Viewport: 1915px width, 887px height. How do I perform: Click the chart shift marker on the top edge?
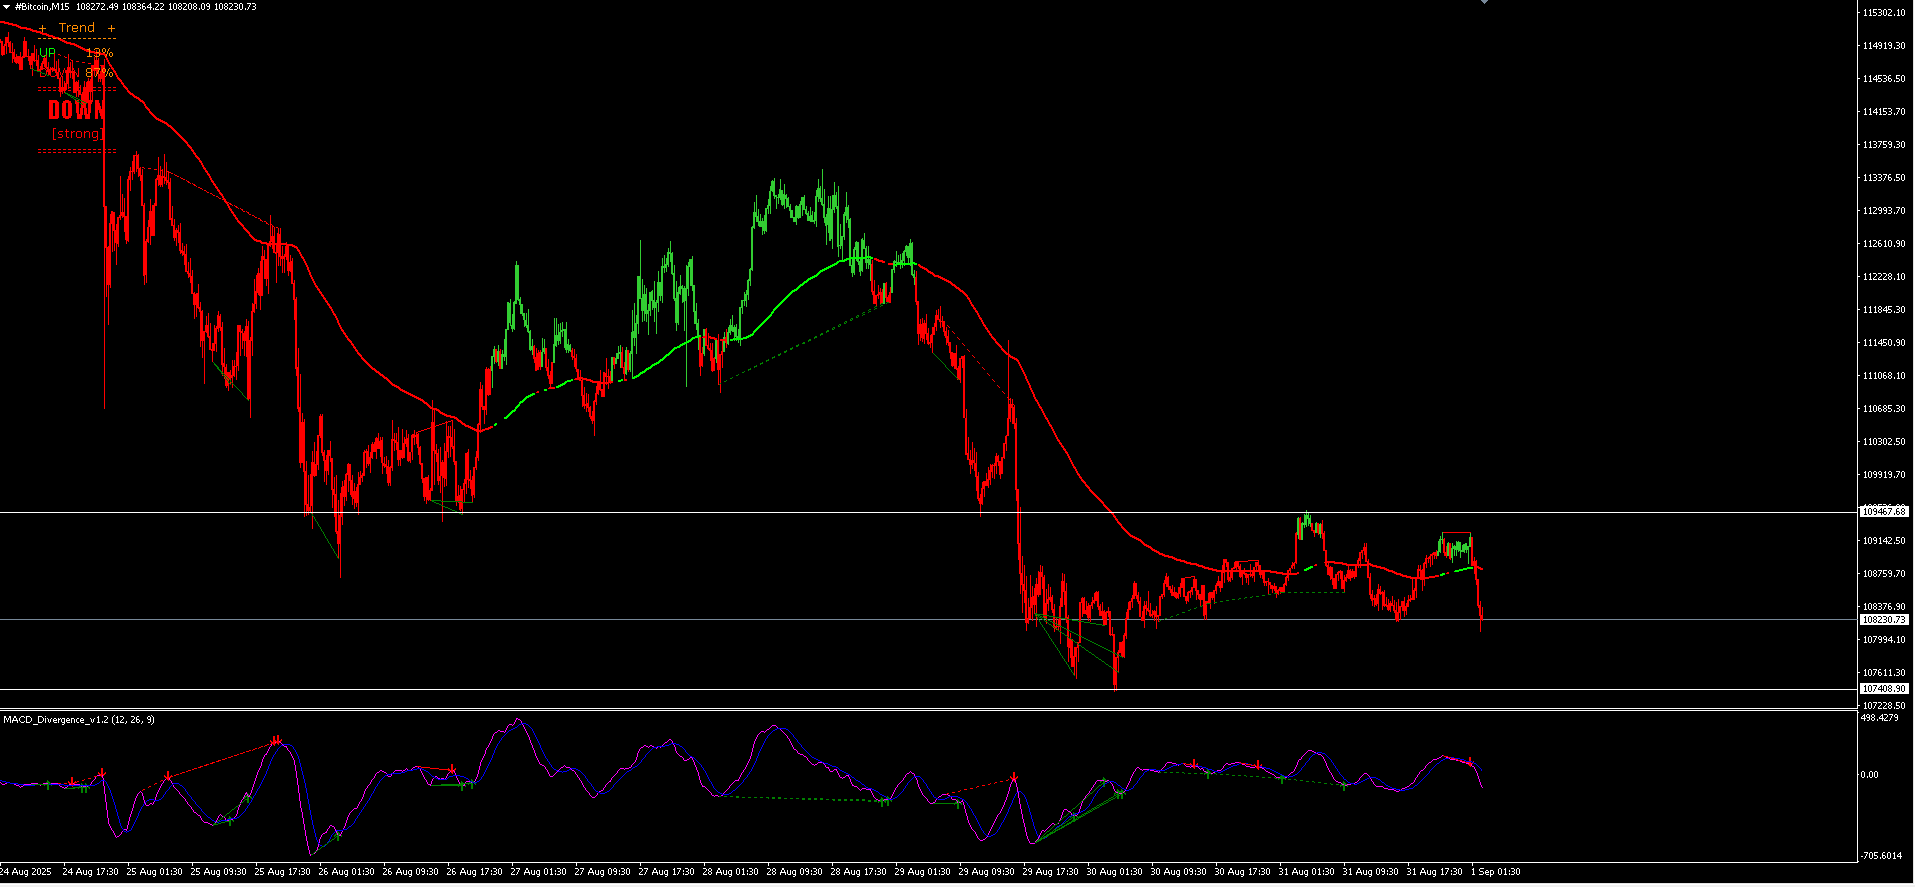coord(1485,2)
